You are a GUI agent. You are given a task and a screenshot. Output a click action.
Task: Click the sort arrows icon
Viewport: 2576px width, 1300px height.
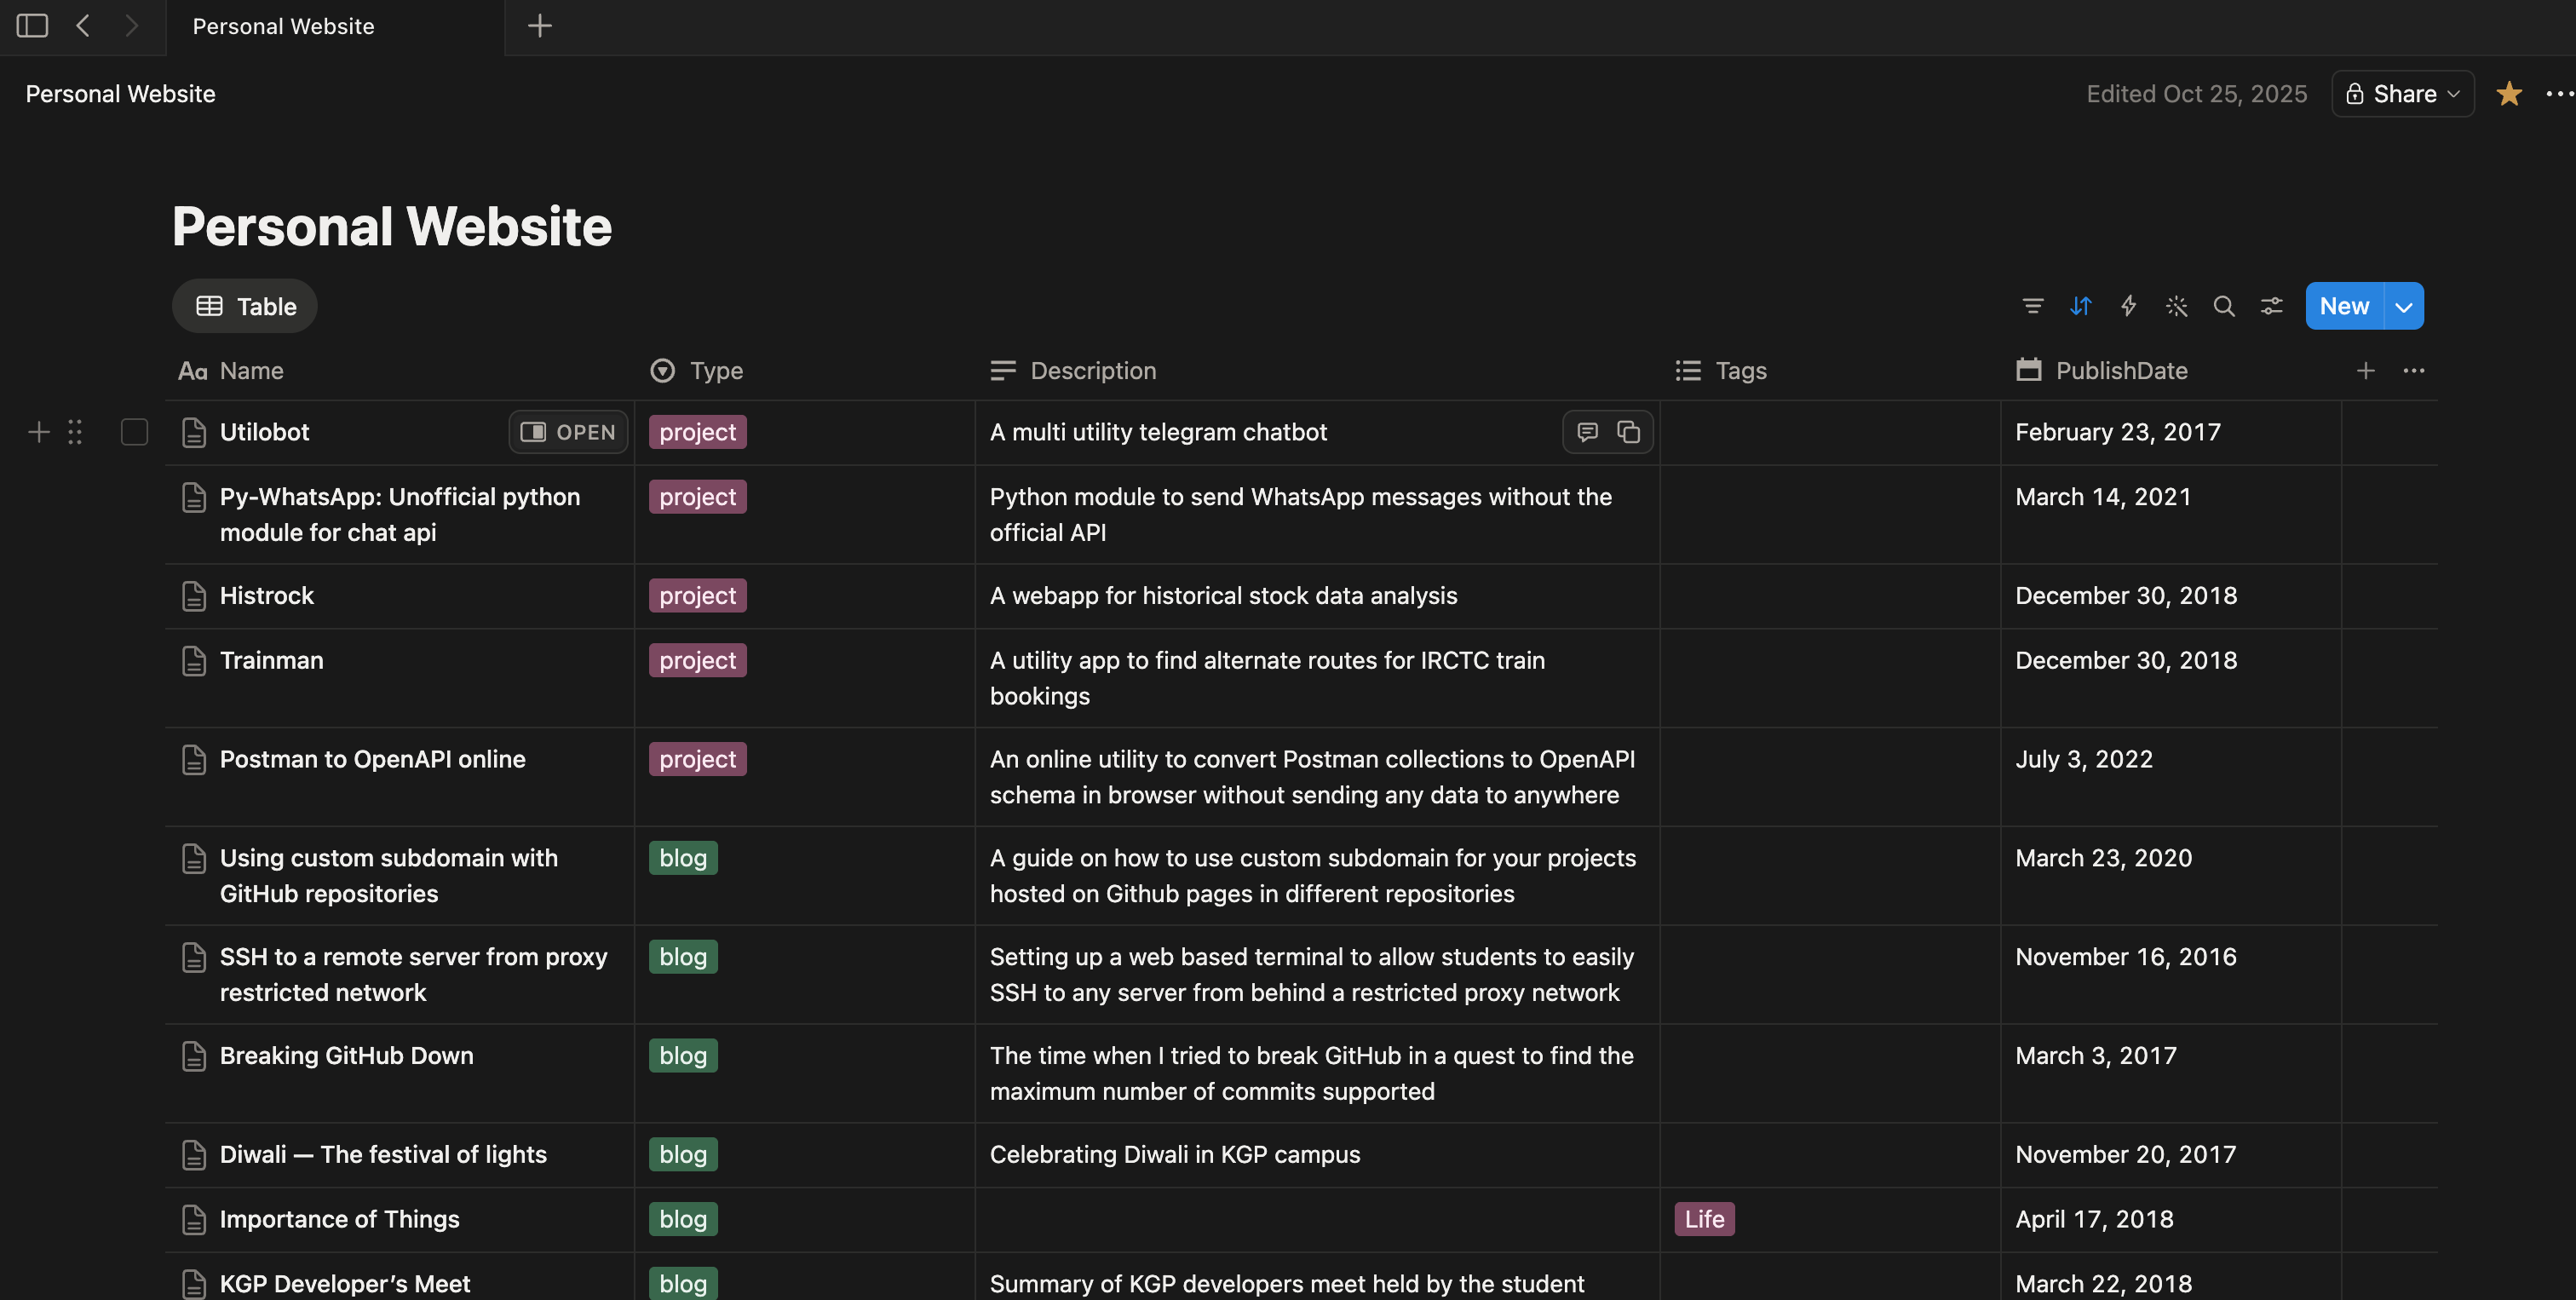pos(2080,306)
